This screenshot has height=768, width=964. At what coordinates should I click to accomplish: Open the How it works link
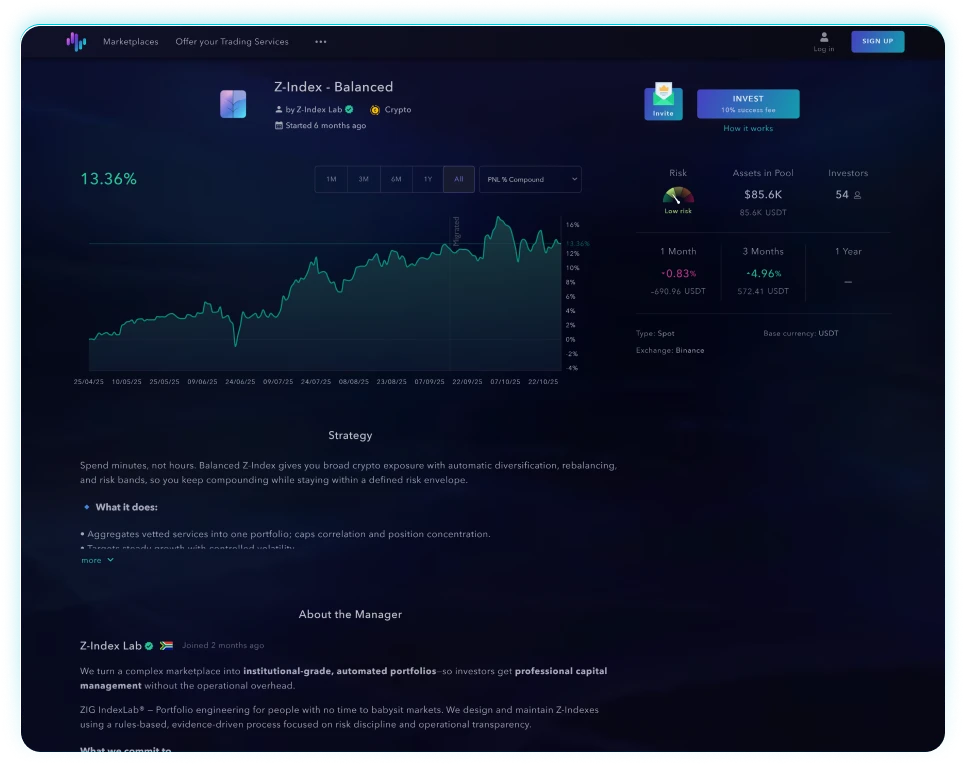click(748, 129)
